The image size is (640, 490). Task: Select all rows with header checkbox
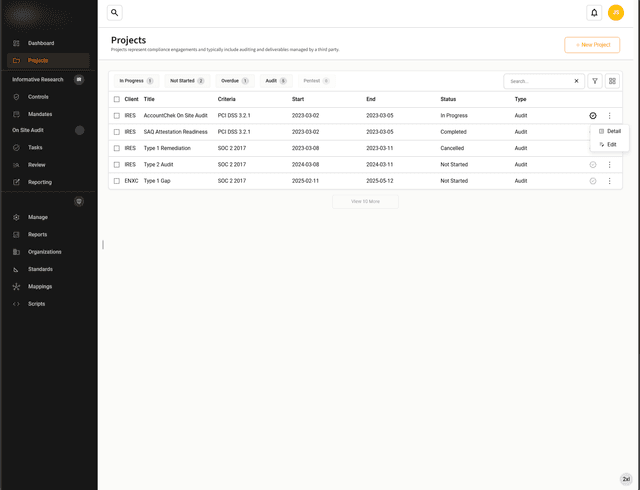[x=117, y=99]
